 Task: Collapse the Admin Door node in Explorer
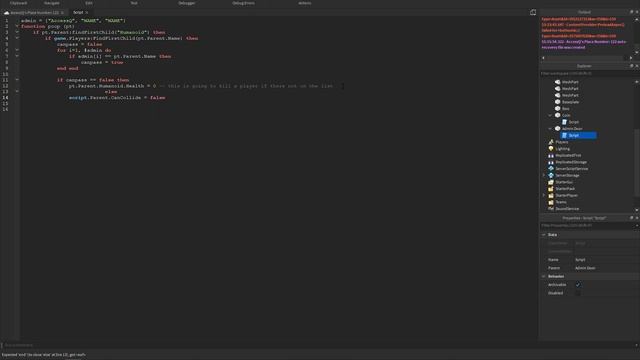point(550,129)
